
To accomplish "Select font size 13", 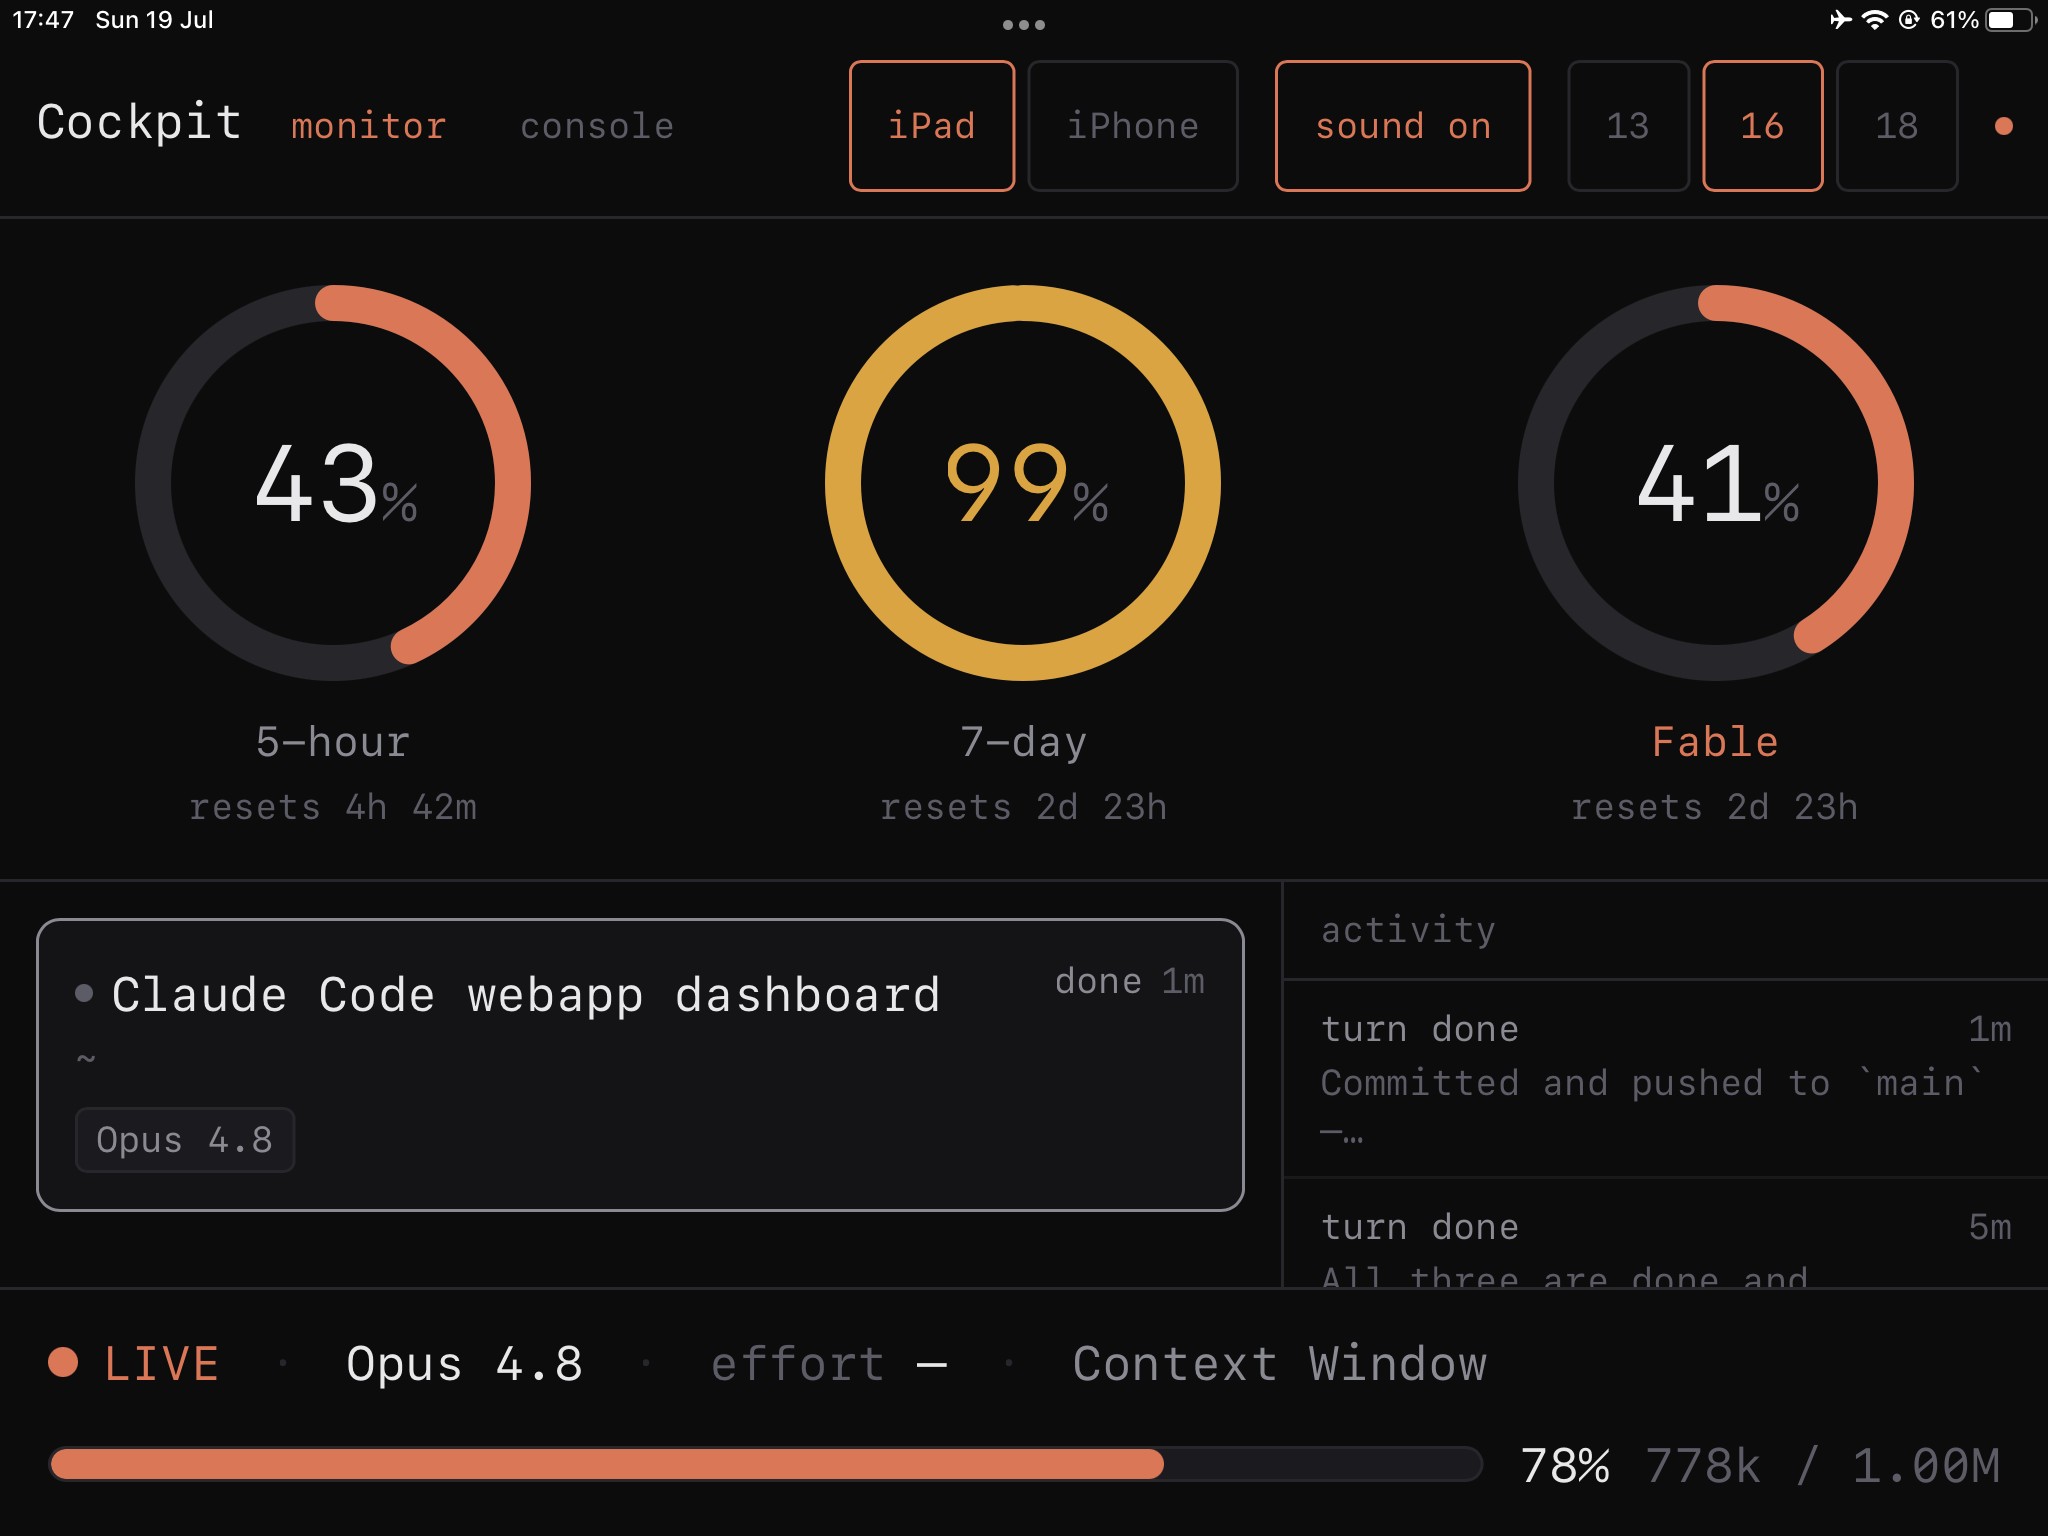I will pyautogui.click(x=1628, y=126).
